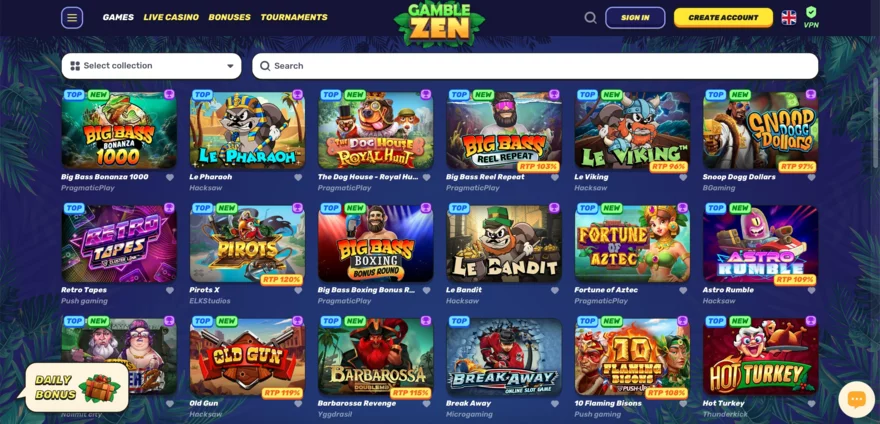880x424 pixels.
Task: Go to Live Casino section
Action: coord(171,17)
